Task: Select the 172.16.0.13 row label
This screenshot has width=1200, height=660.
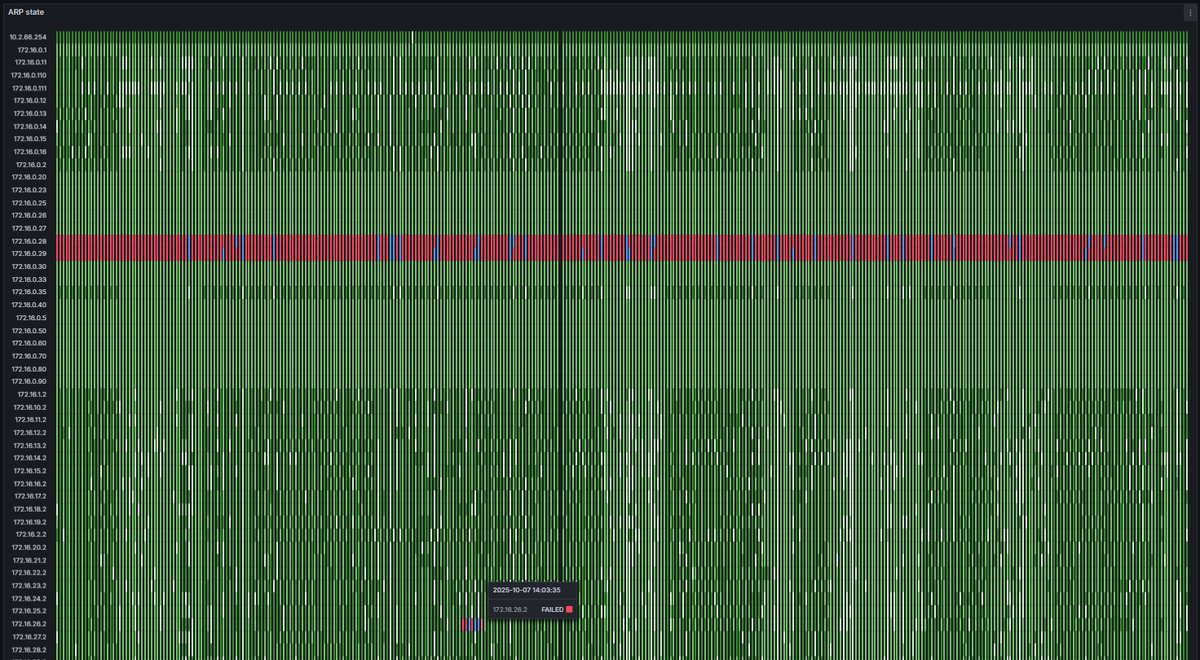Action: 30,113
